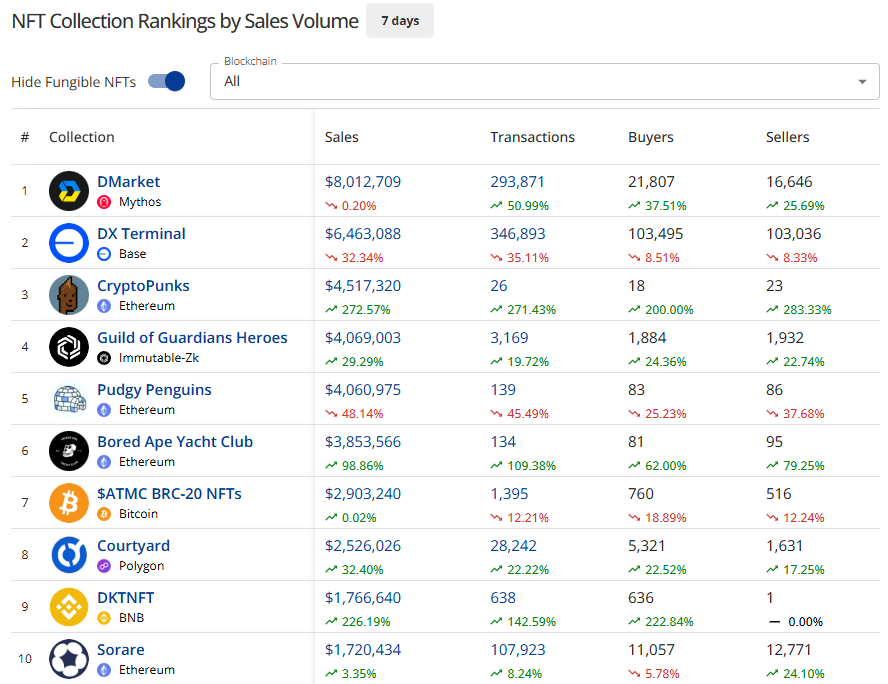
Task: Click the Buyers column header
Action: [650, 137]
